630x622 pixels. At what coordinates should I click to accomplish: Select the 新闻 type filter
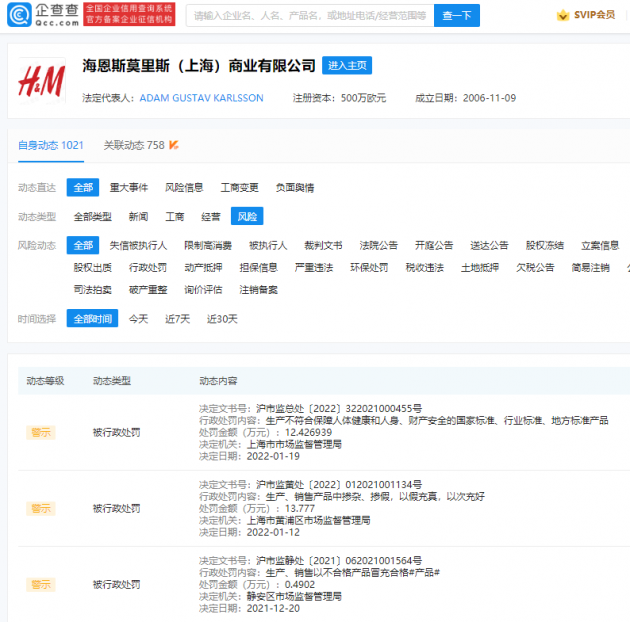pos(139,217)
